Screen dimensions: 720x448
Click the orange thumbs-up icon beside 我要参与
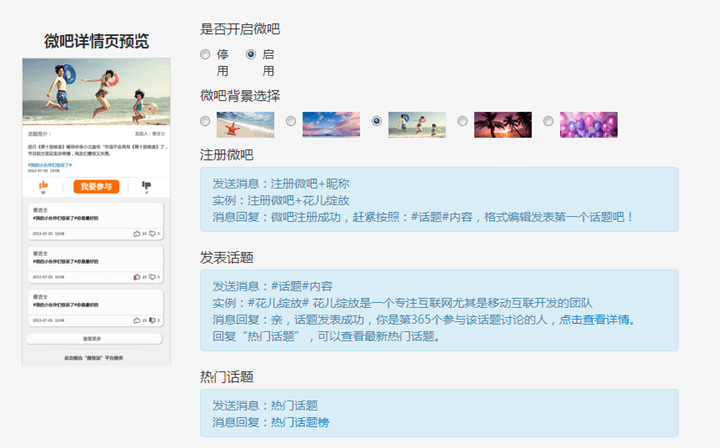[x=44, y=185]
